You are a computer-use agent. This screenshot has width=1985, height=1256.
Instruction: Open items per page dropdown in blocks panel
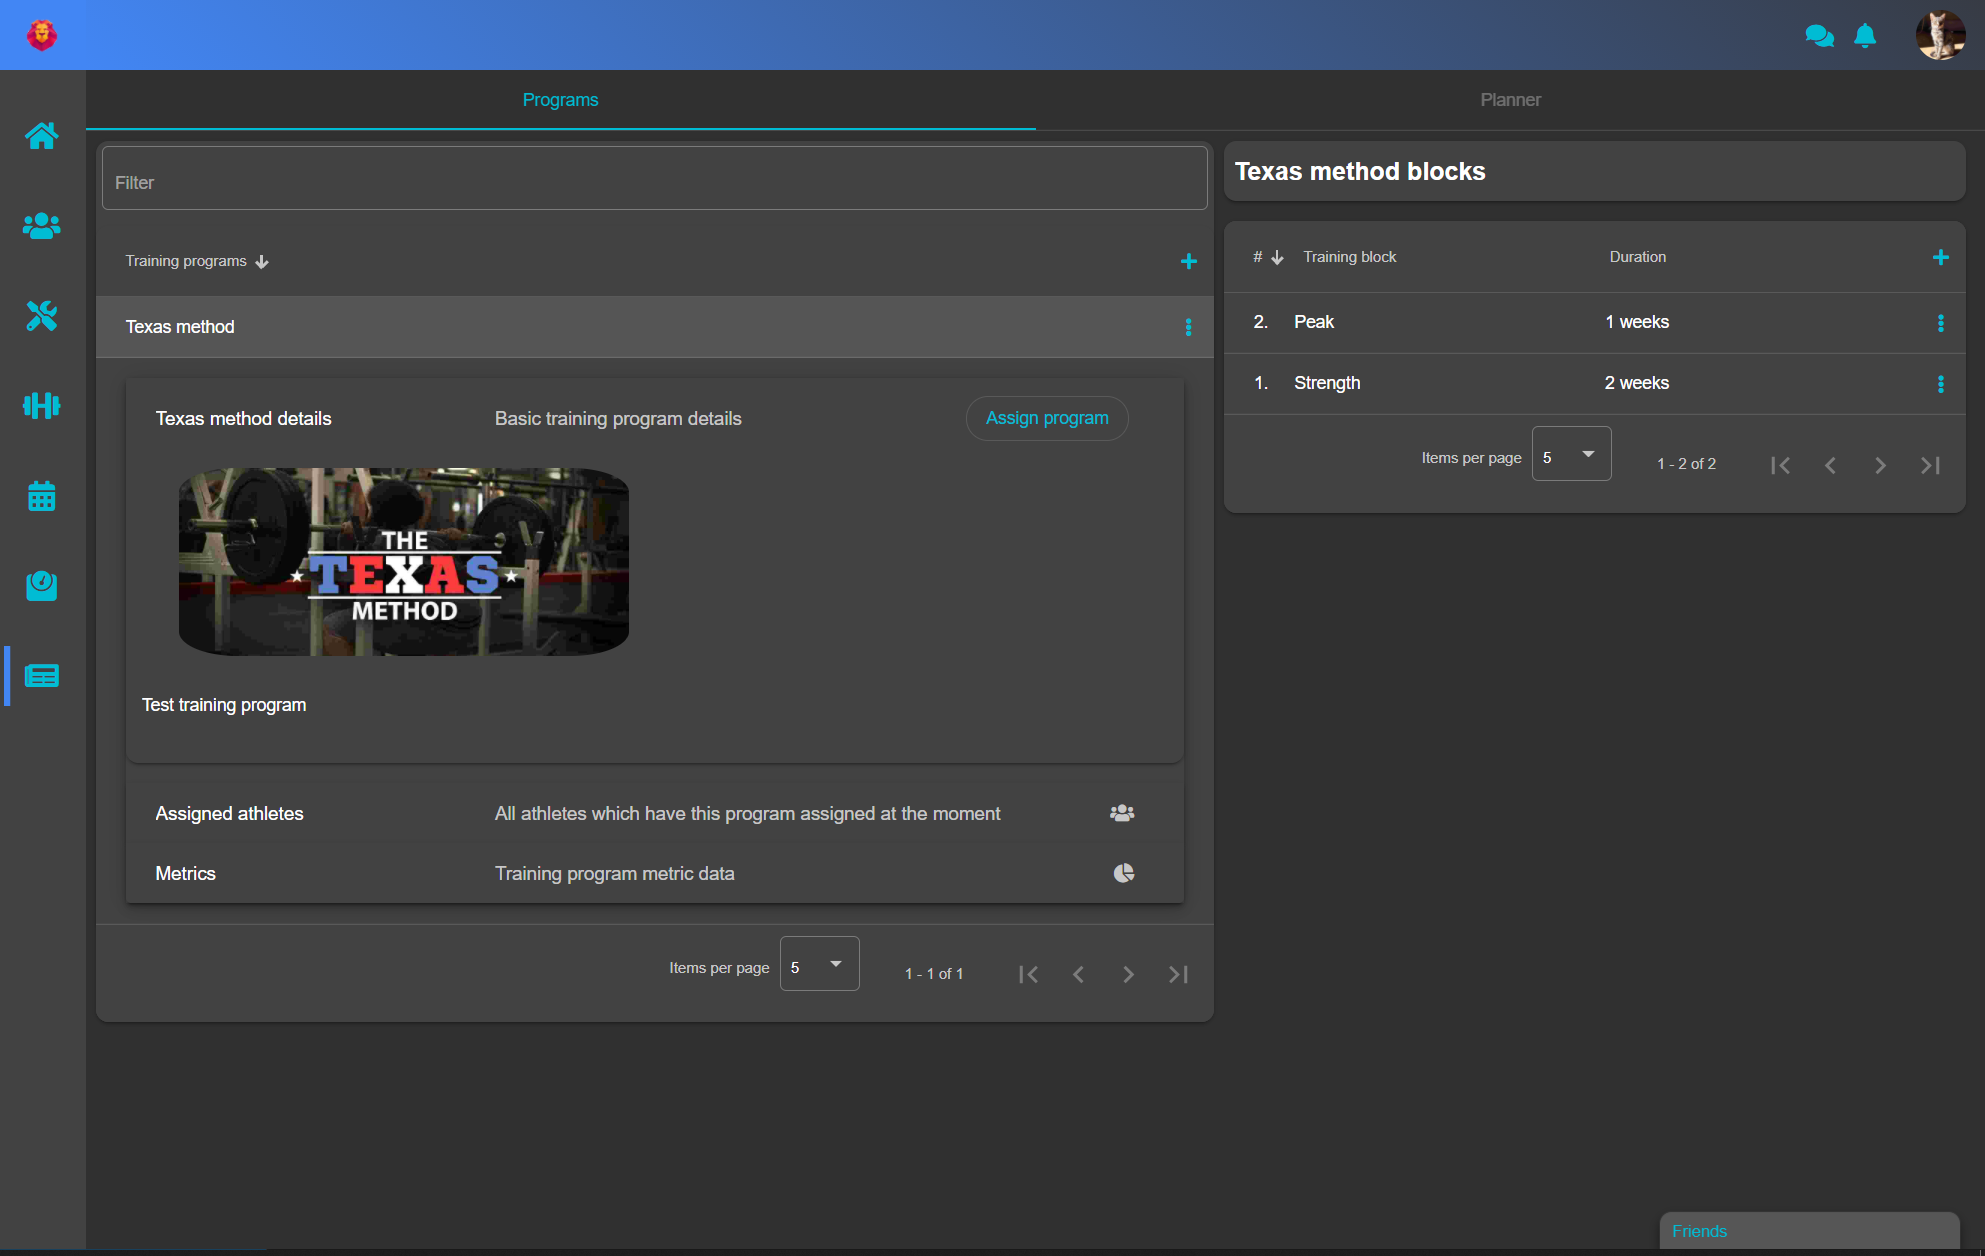[1571, 454]
